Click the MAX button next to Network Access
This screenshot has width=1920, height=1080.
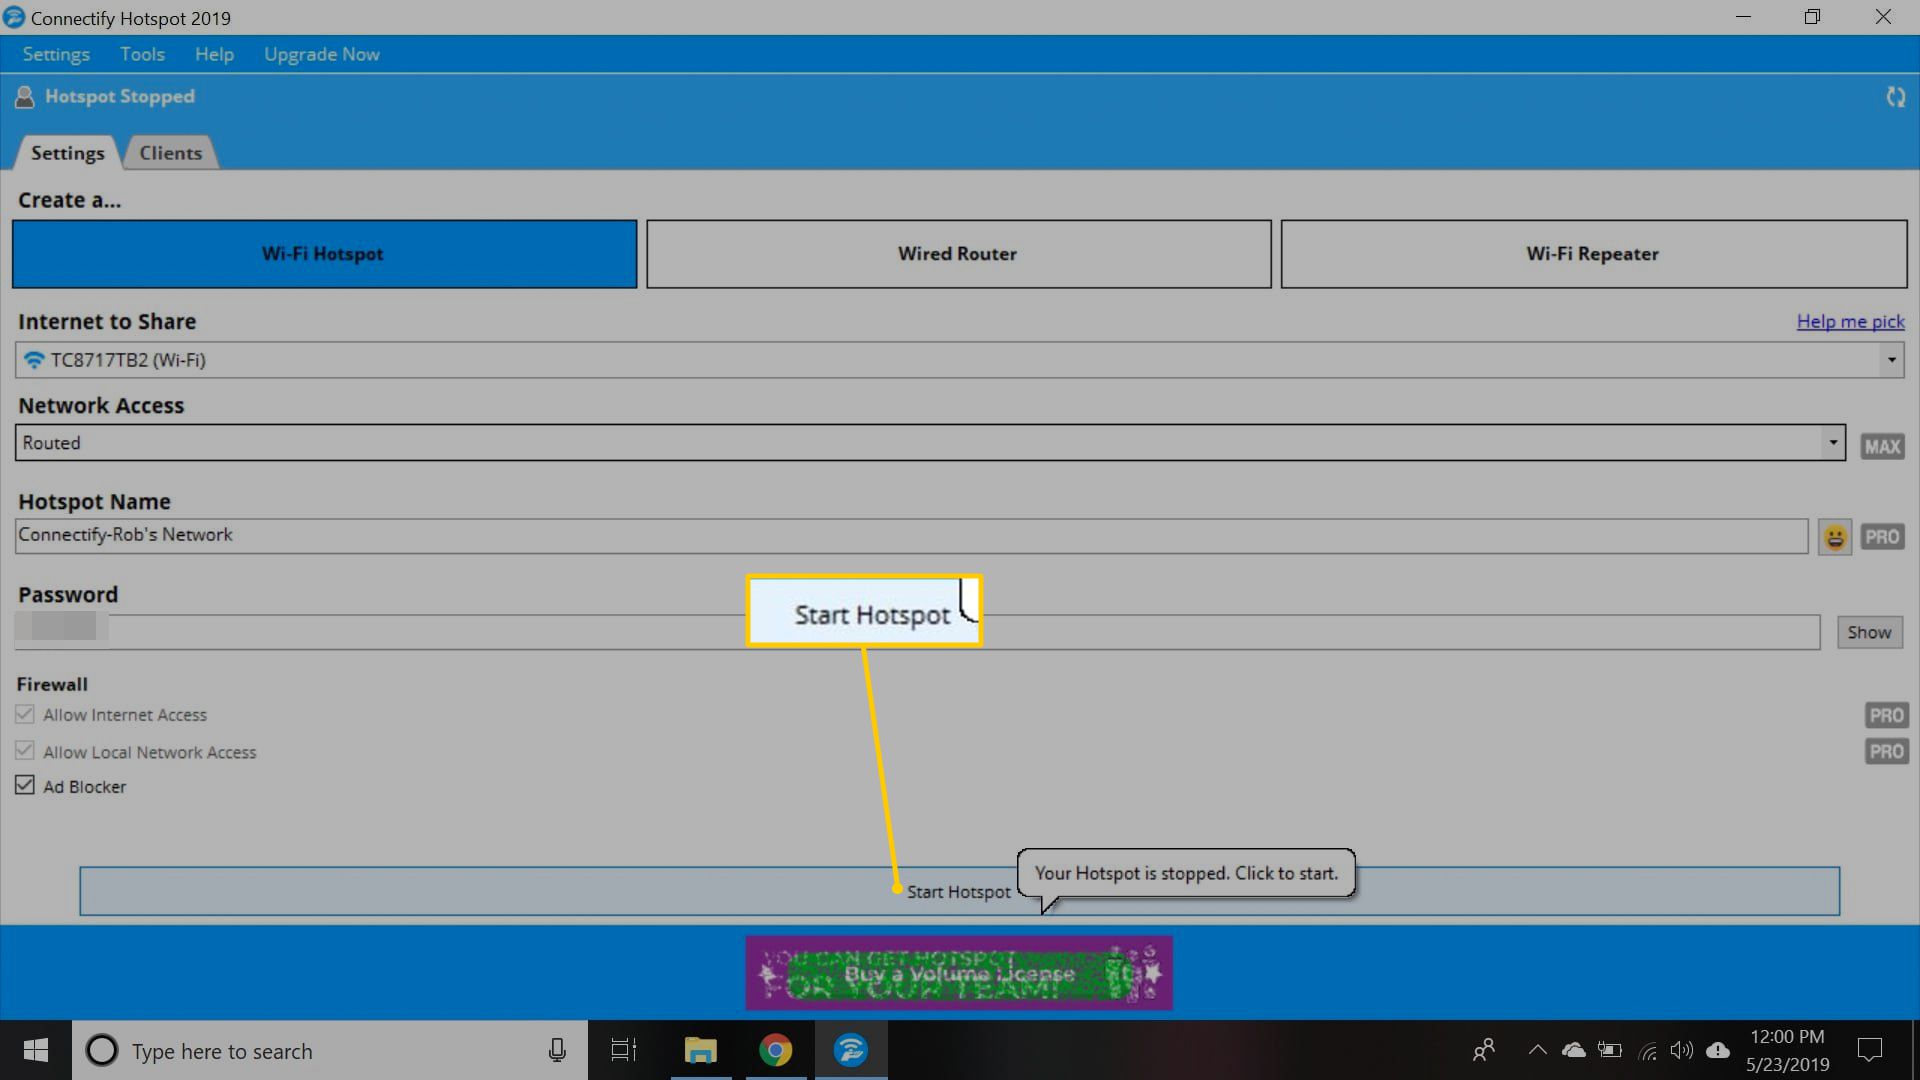1882,446
